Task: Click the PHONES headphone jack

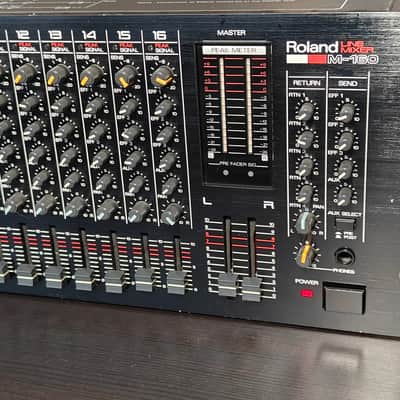Action: coord(345,257)
